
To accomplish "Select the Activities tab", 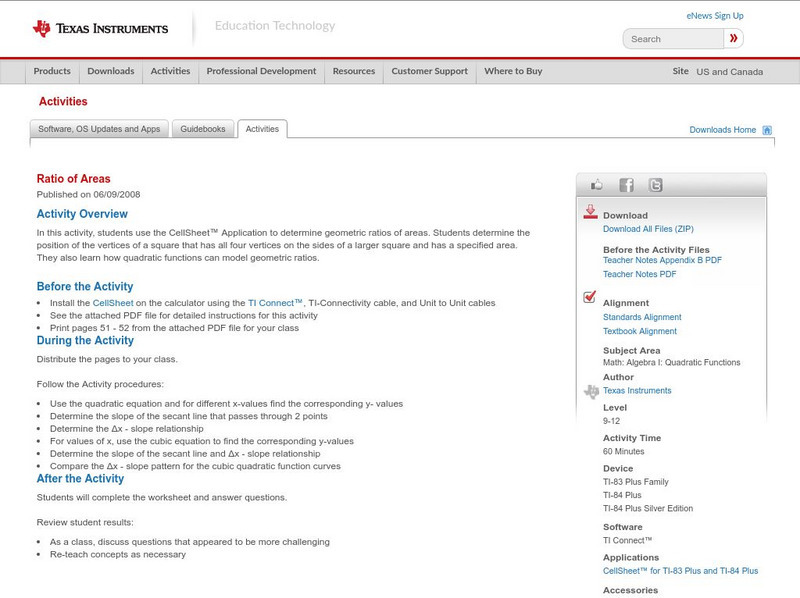I will click(x=262, y=129).
